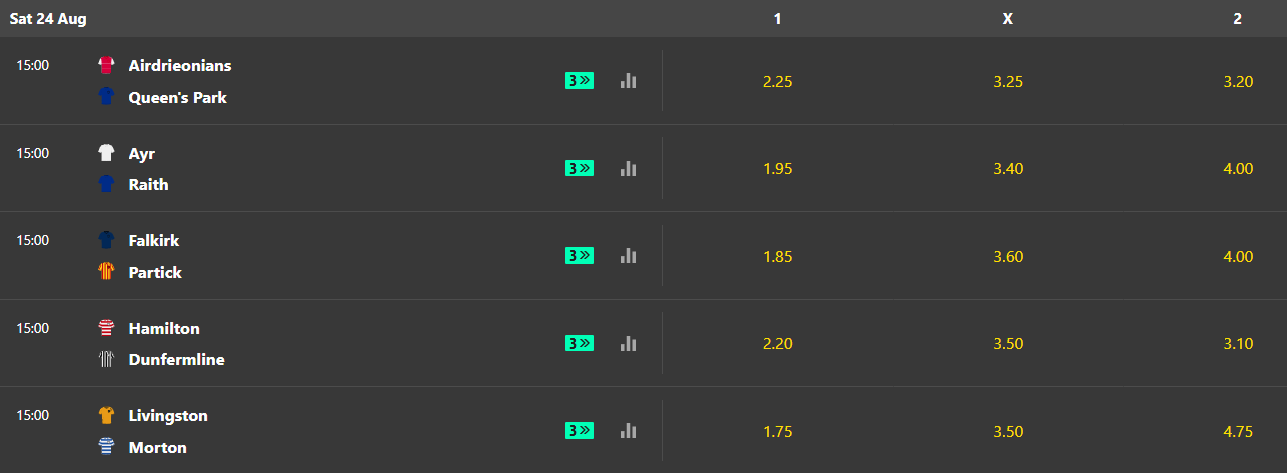Open stats chart for Ayr vs Raith

628,169
